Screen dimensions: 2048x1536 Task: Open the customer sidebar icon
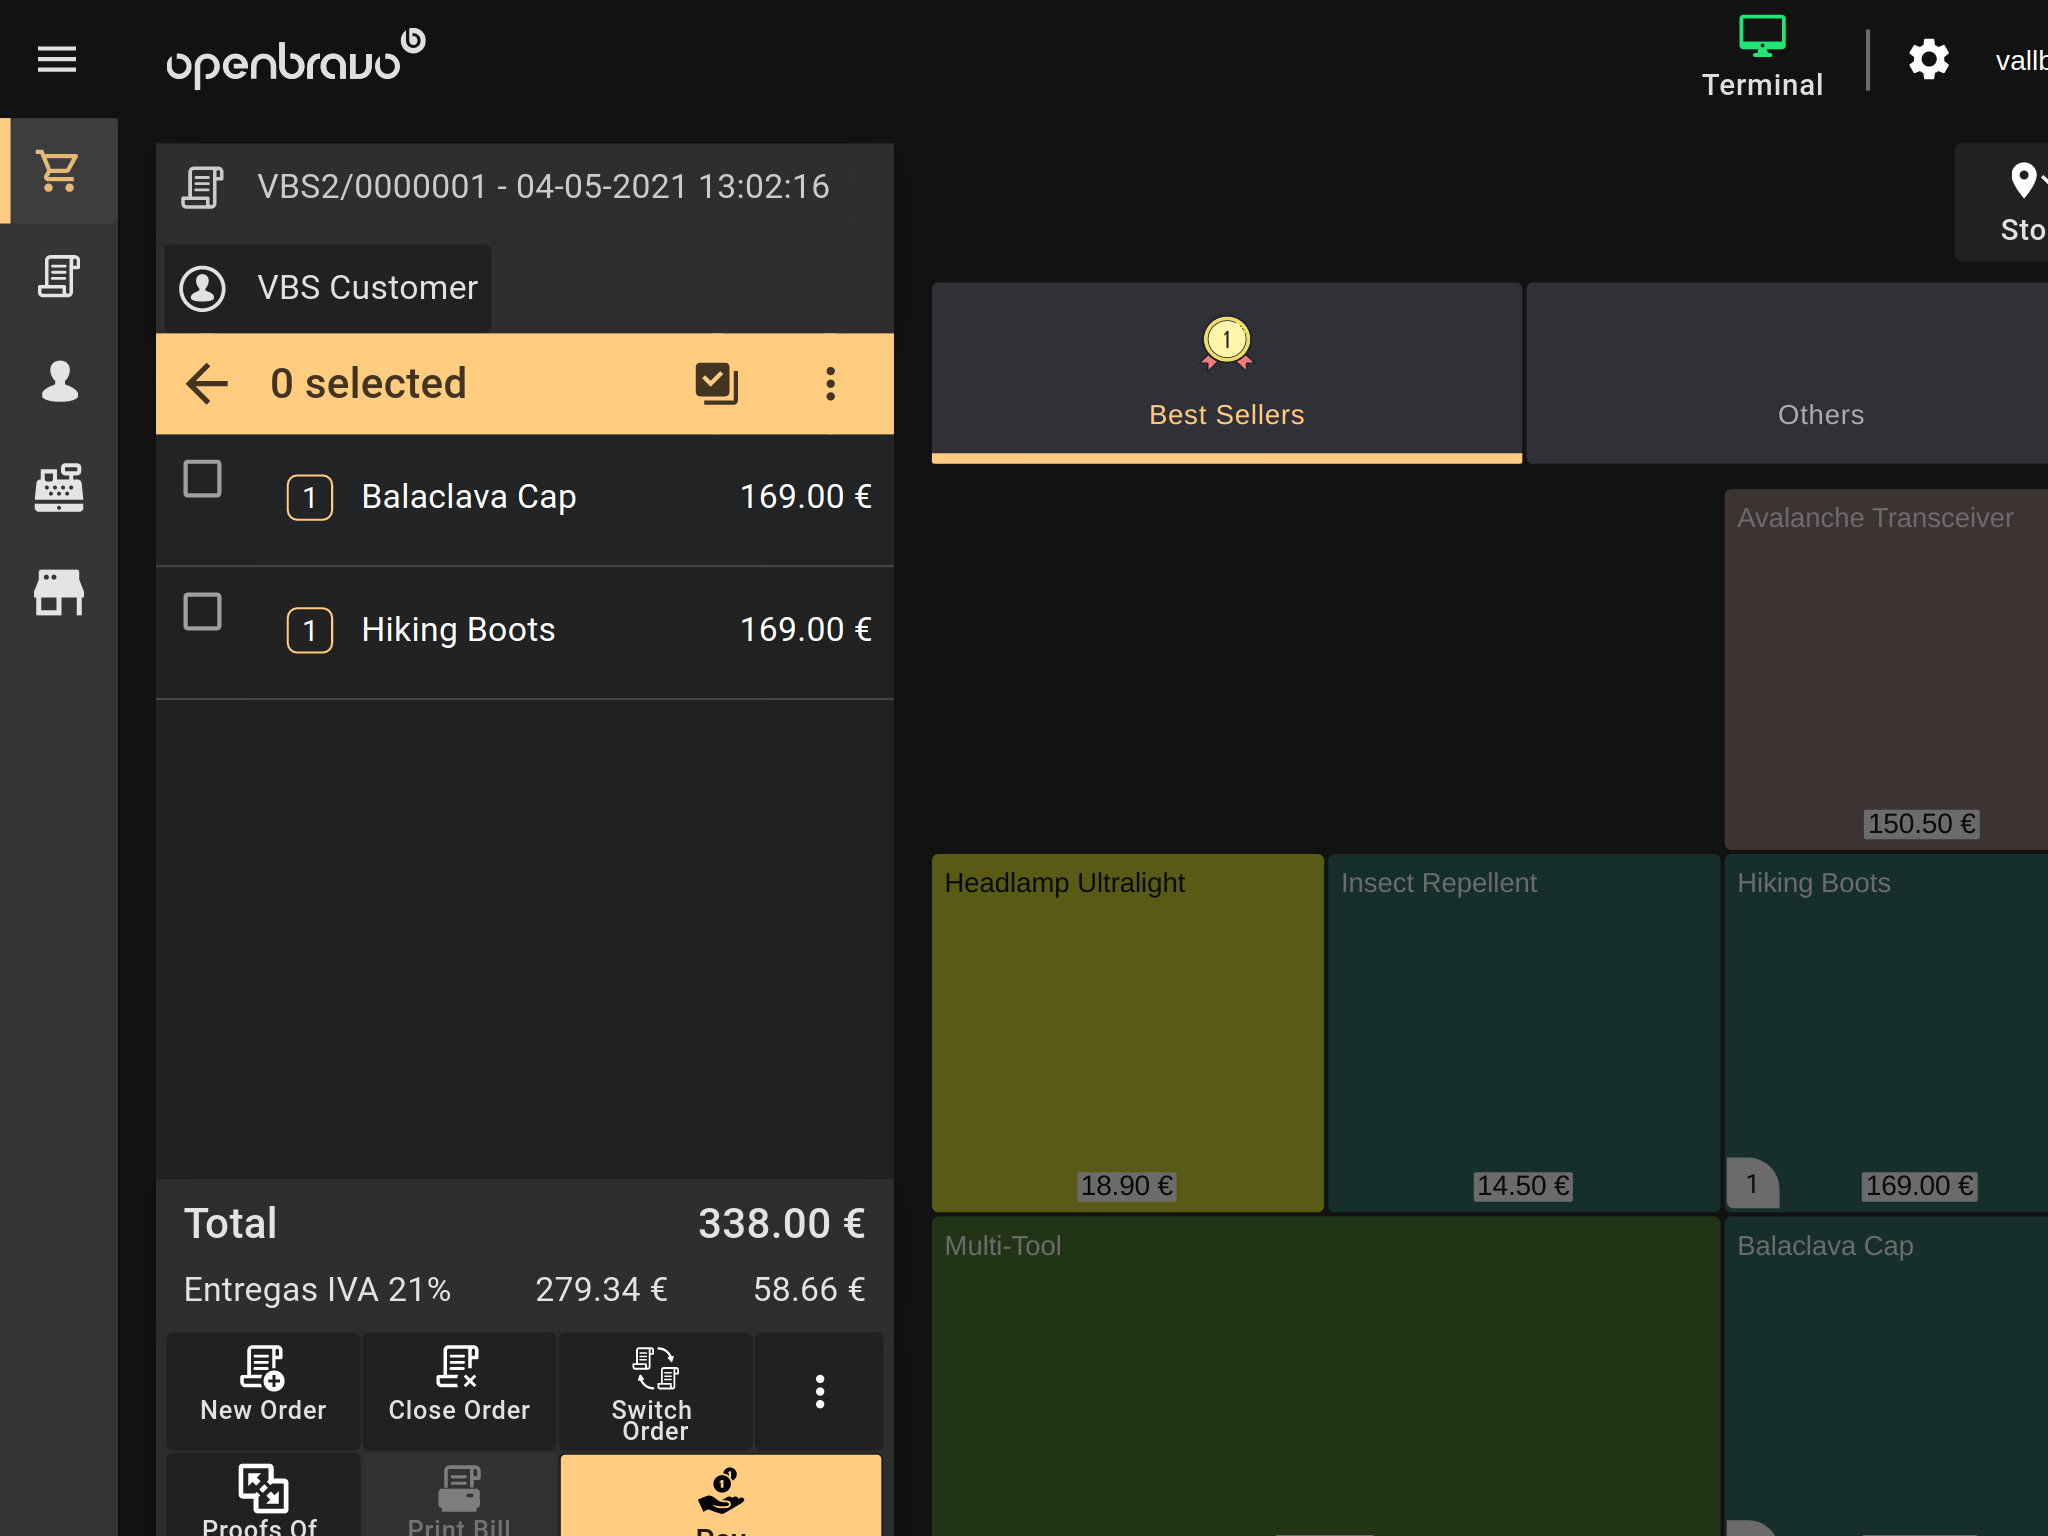click(x=59, y=381)
